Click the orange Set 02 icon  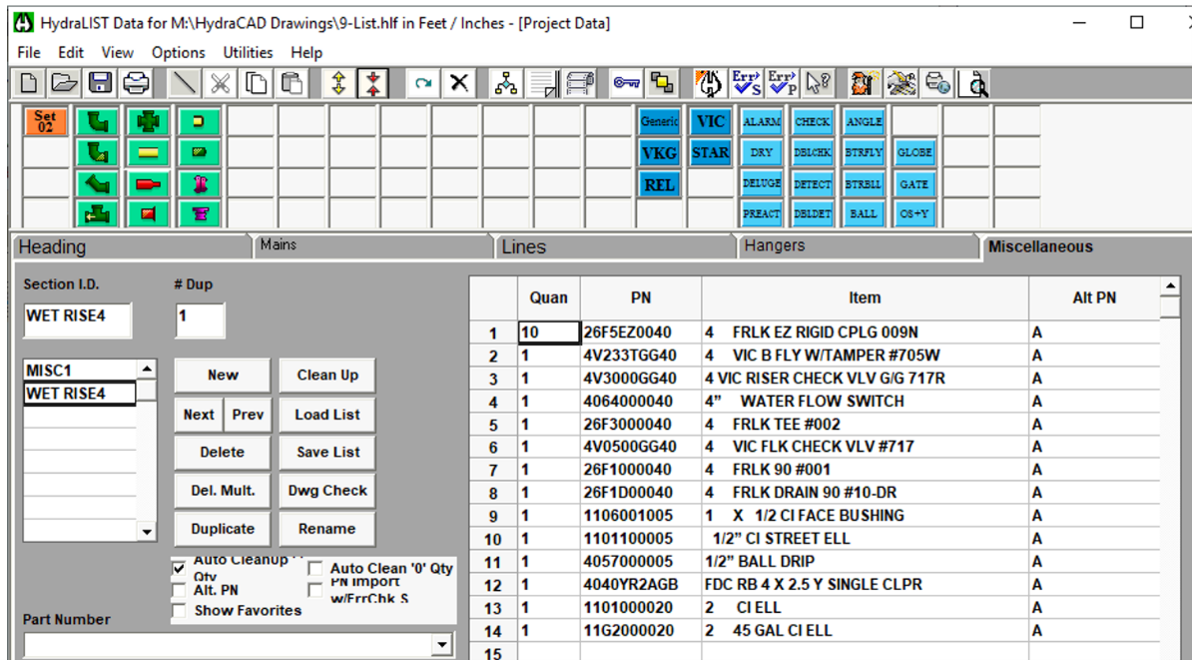coord(46,122)
